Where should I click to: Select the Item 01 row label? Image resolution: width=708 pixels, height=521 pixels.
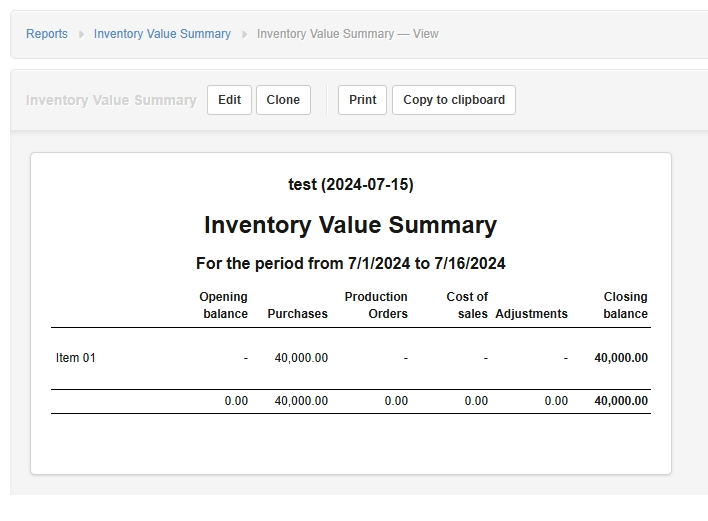75,358
